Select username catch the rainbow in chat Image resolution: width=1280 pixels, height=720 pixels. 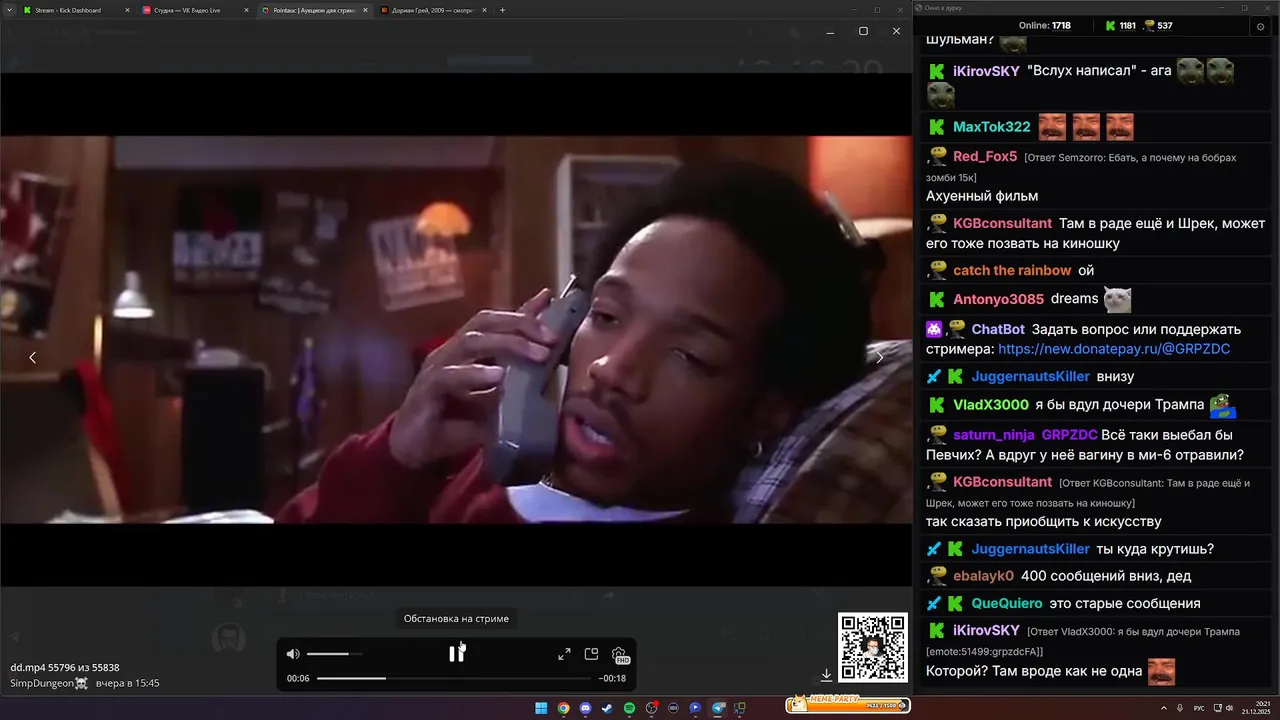tap(1012, 271)
